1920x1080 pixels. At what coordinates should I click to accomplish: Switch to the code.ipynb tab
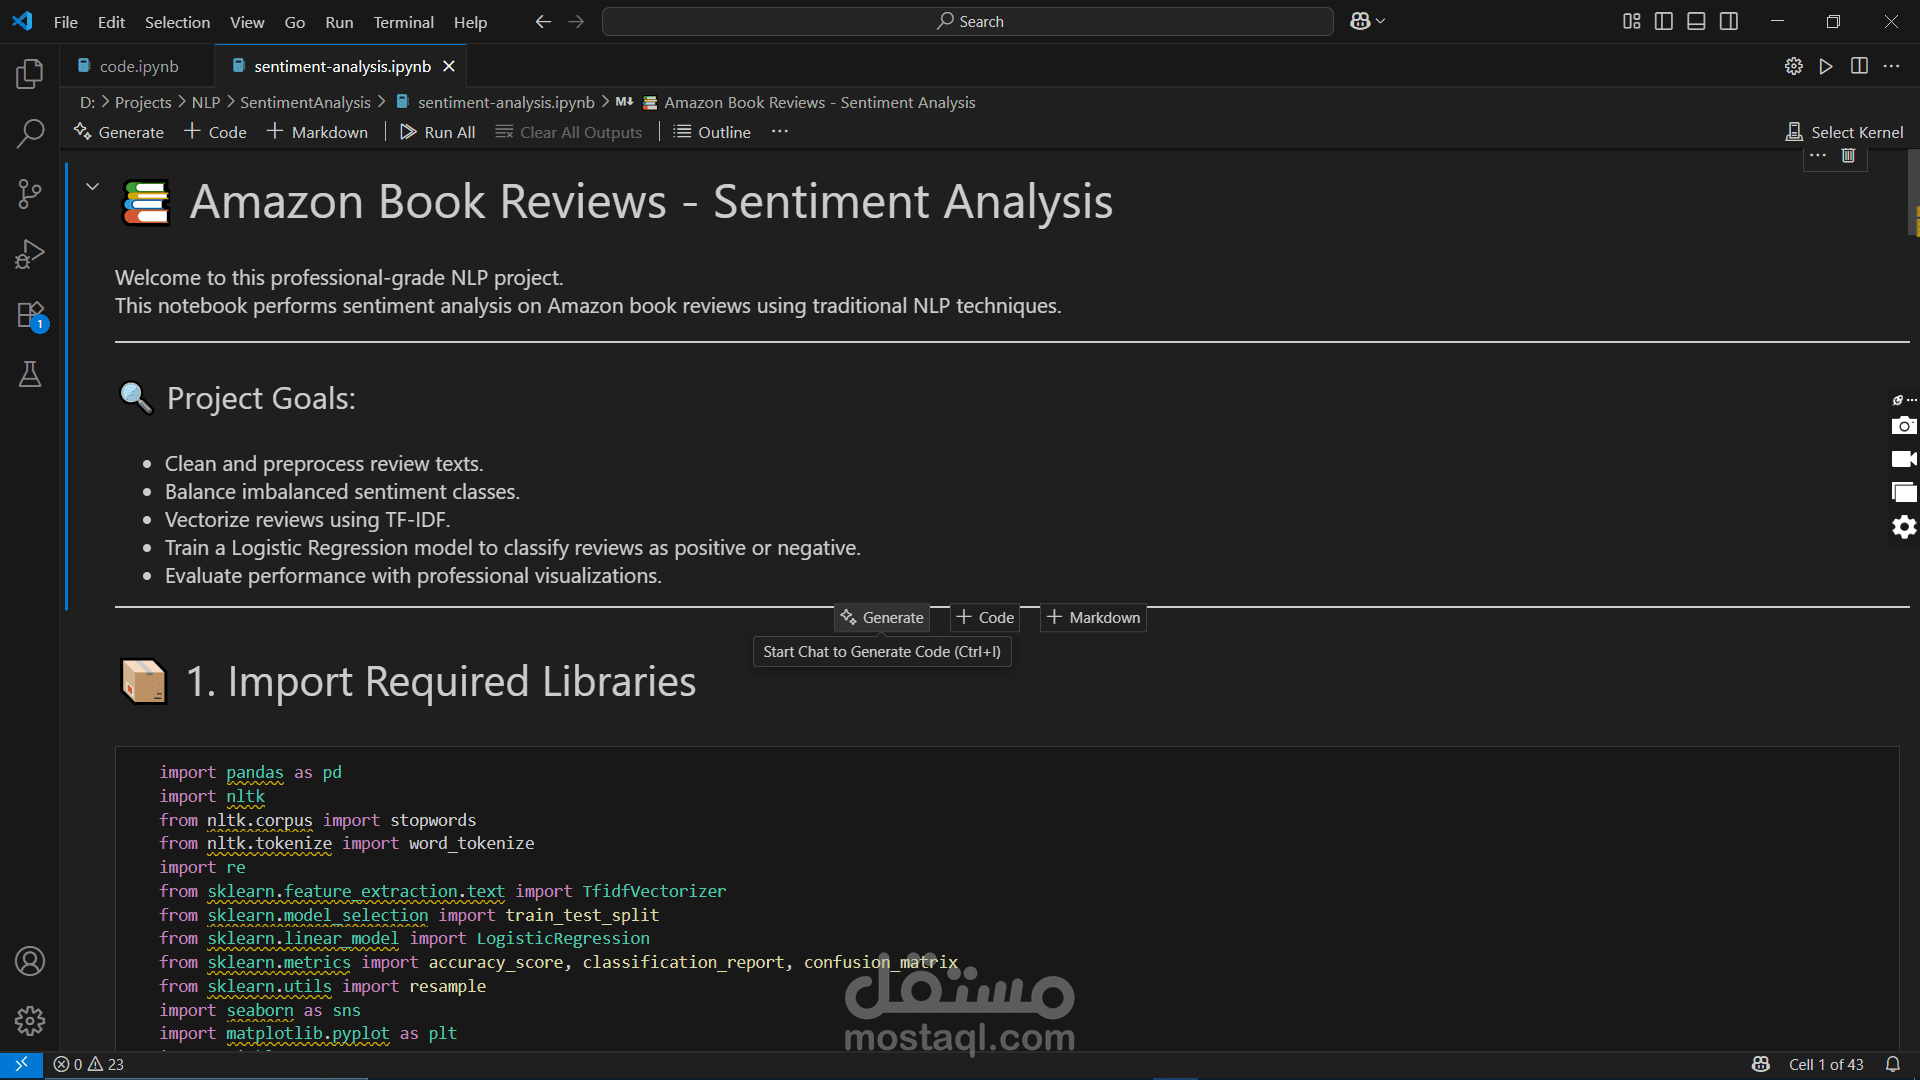coord(139,66)
